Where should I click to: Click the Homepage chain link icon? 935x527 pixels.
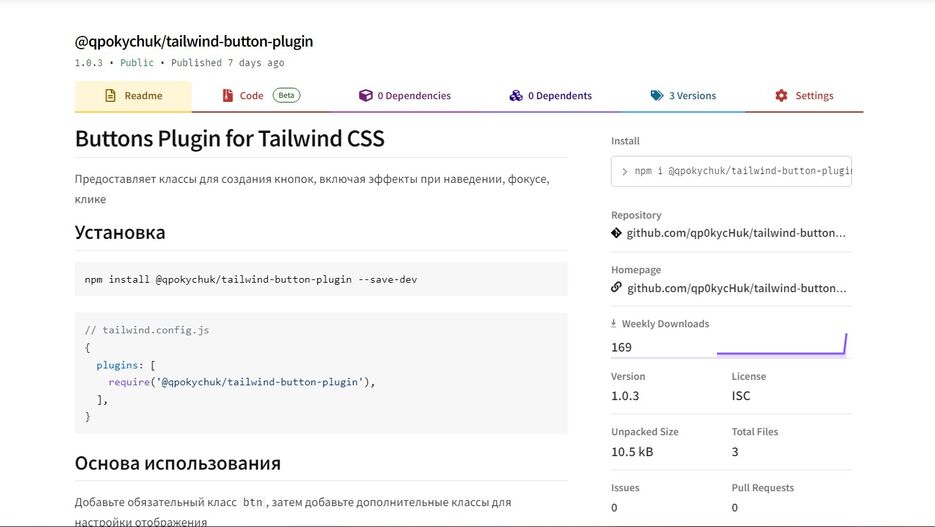(x=617, y=287)
